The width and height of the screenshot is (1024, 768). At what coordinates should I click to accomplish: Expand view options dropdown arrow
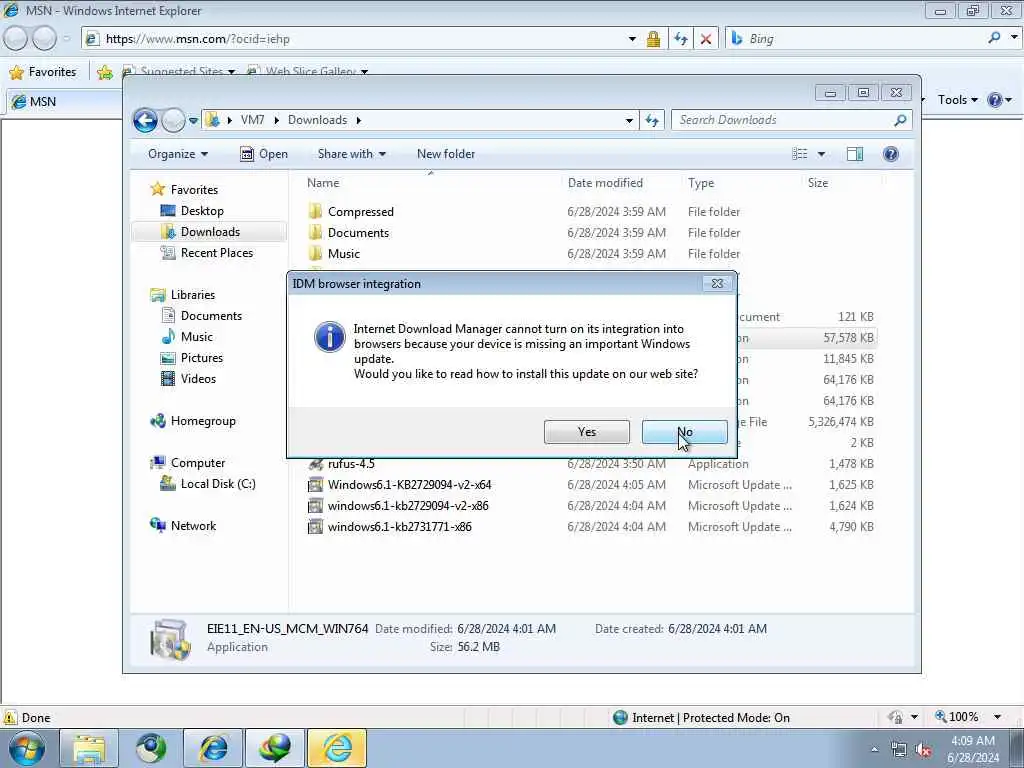(x=822, y=154)
